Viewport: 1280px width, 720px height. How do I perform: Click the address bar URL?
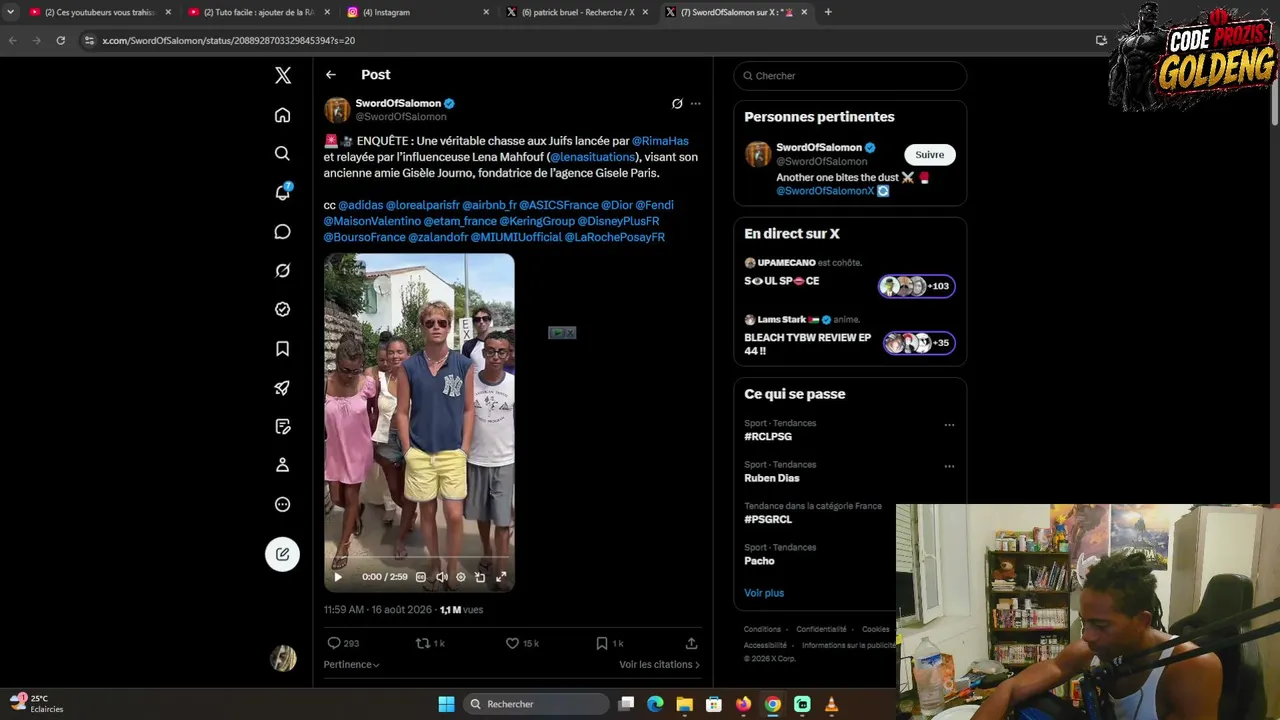coord(228,40)
